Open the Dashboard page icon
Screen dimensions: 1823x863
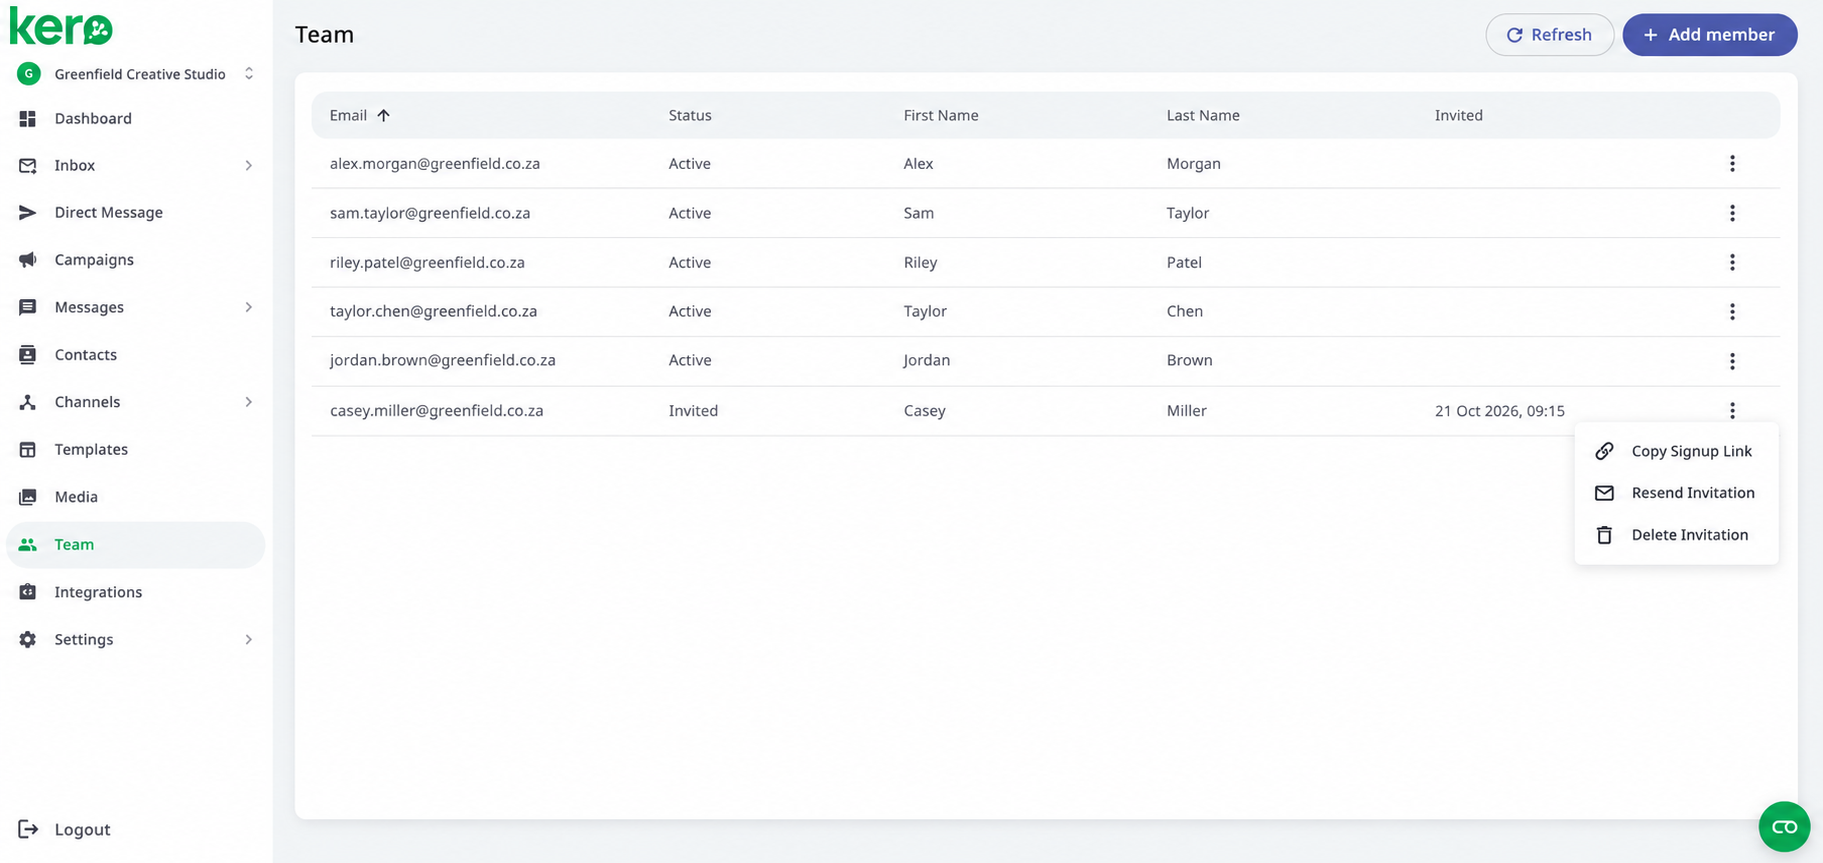point(28,118)
